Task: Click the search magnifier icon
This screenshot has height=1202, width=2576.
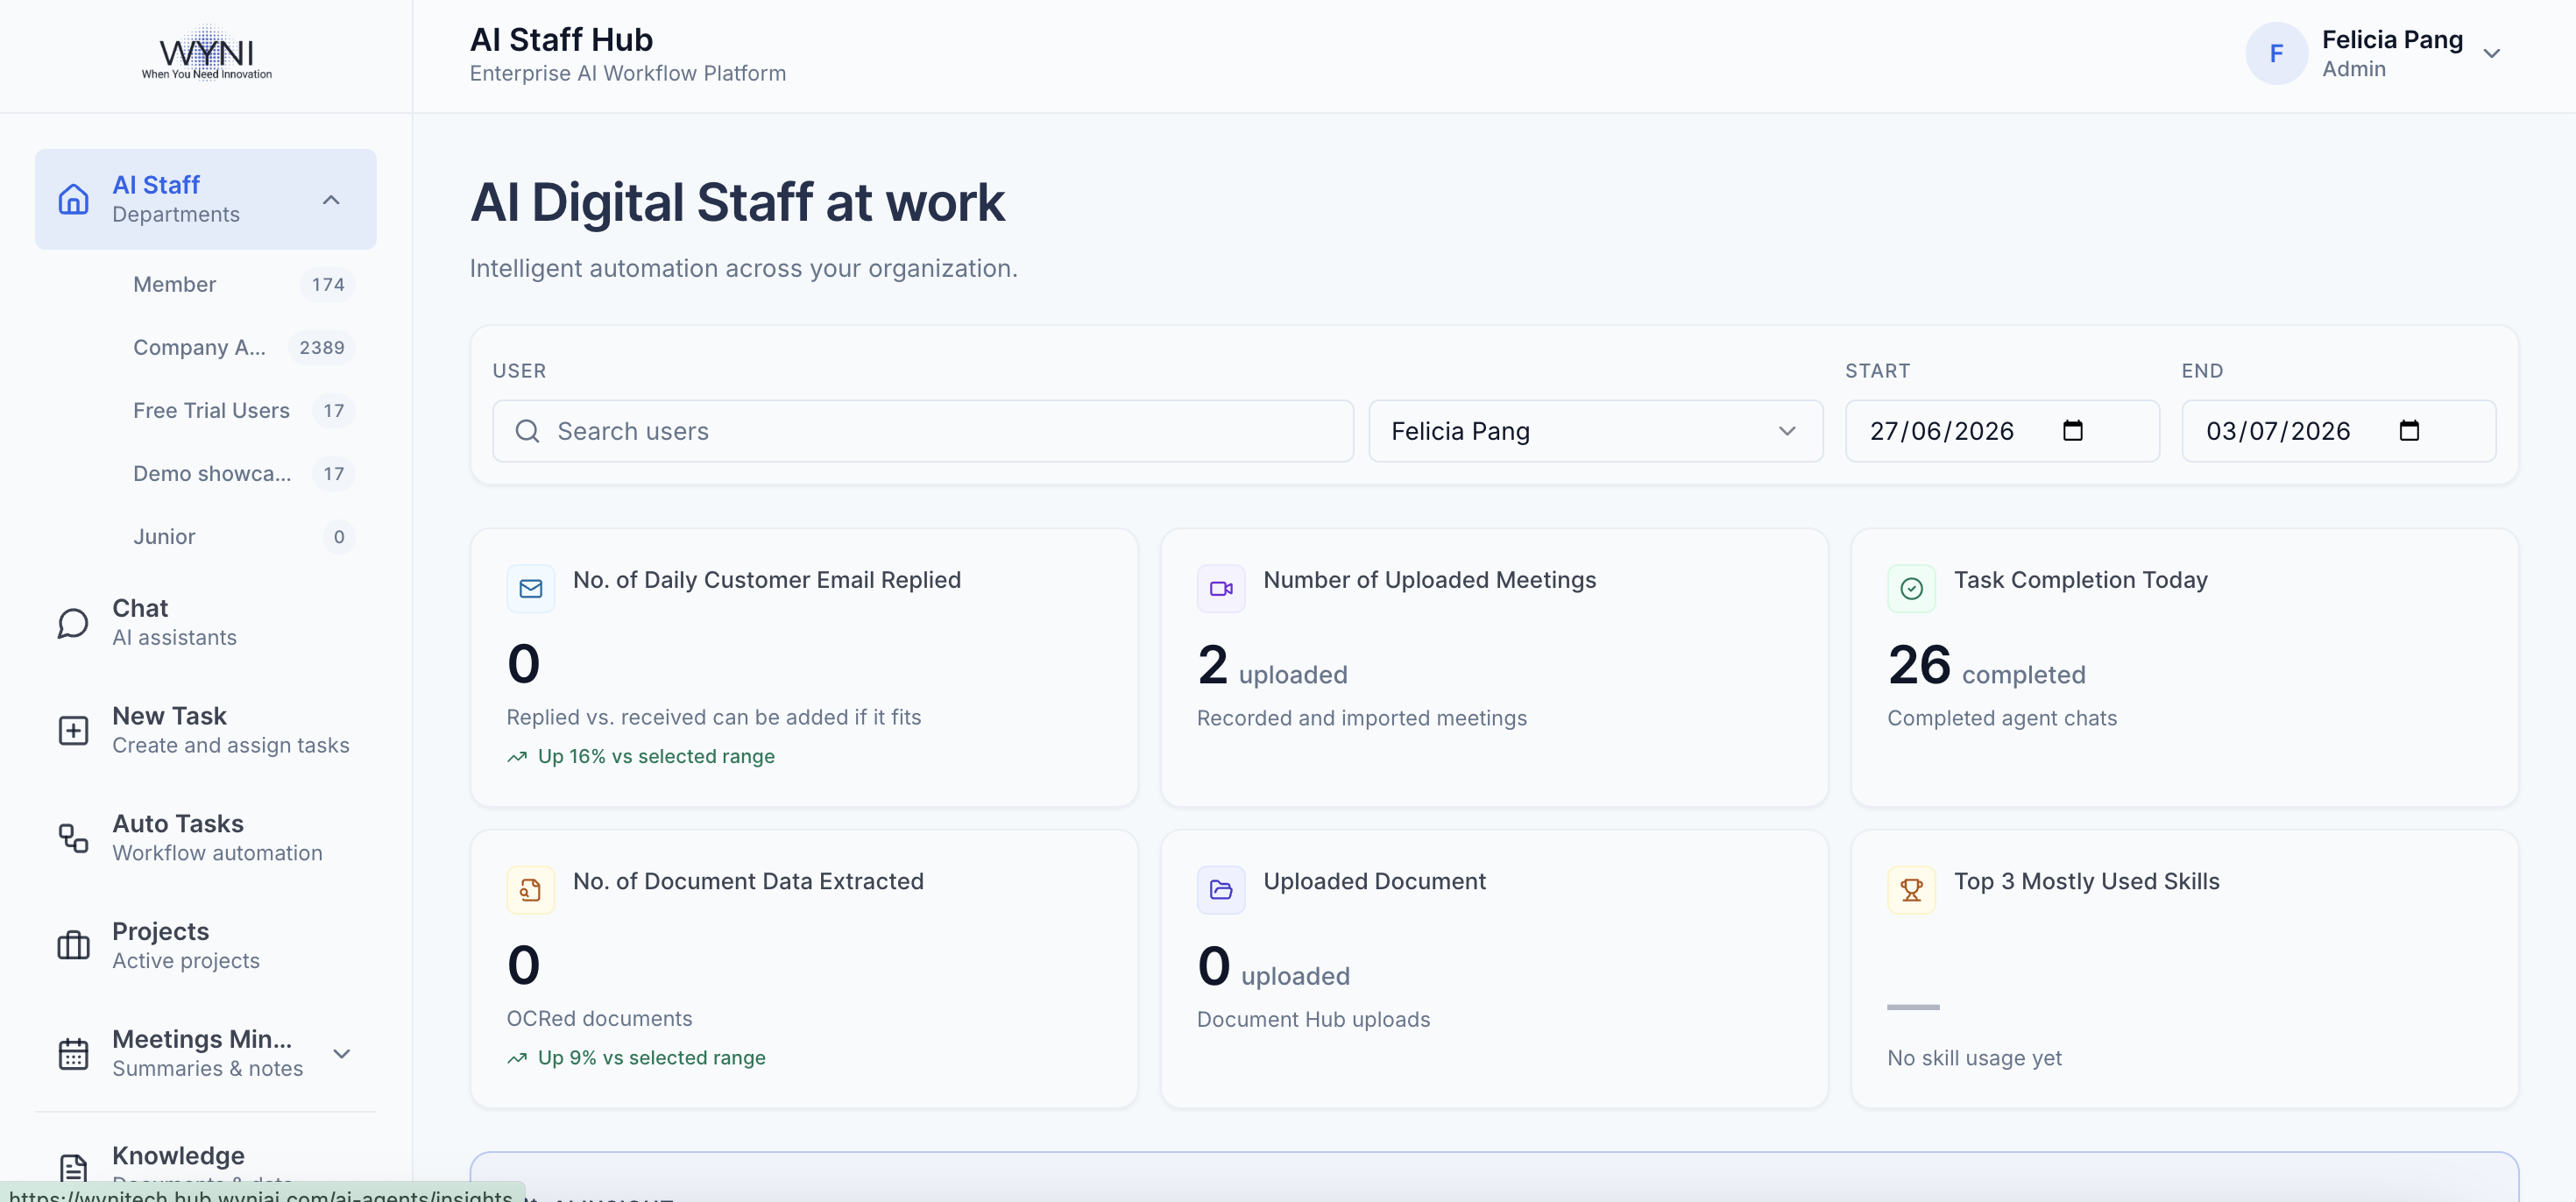Action: 527,431
